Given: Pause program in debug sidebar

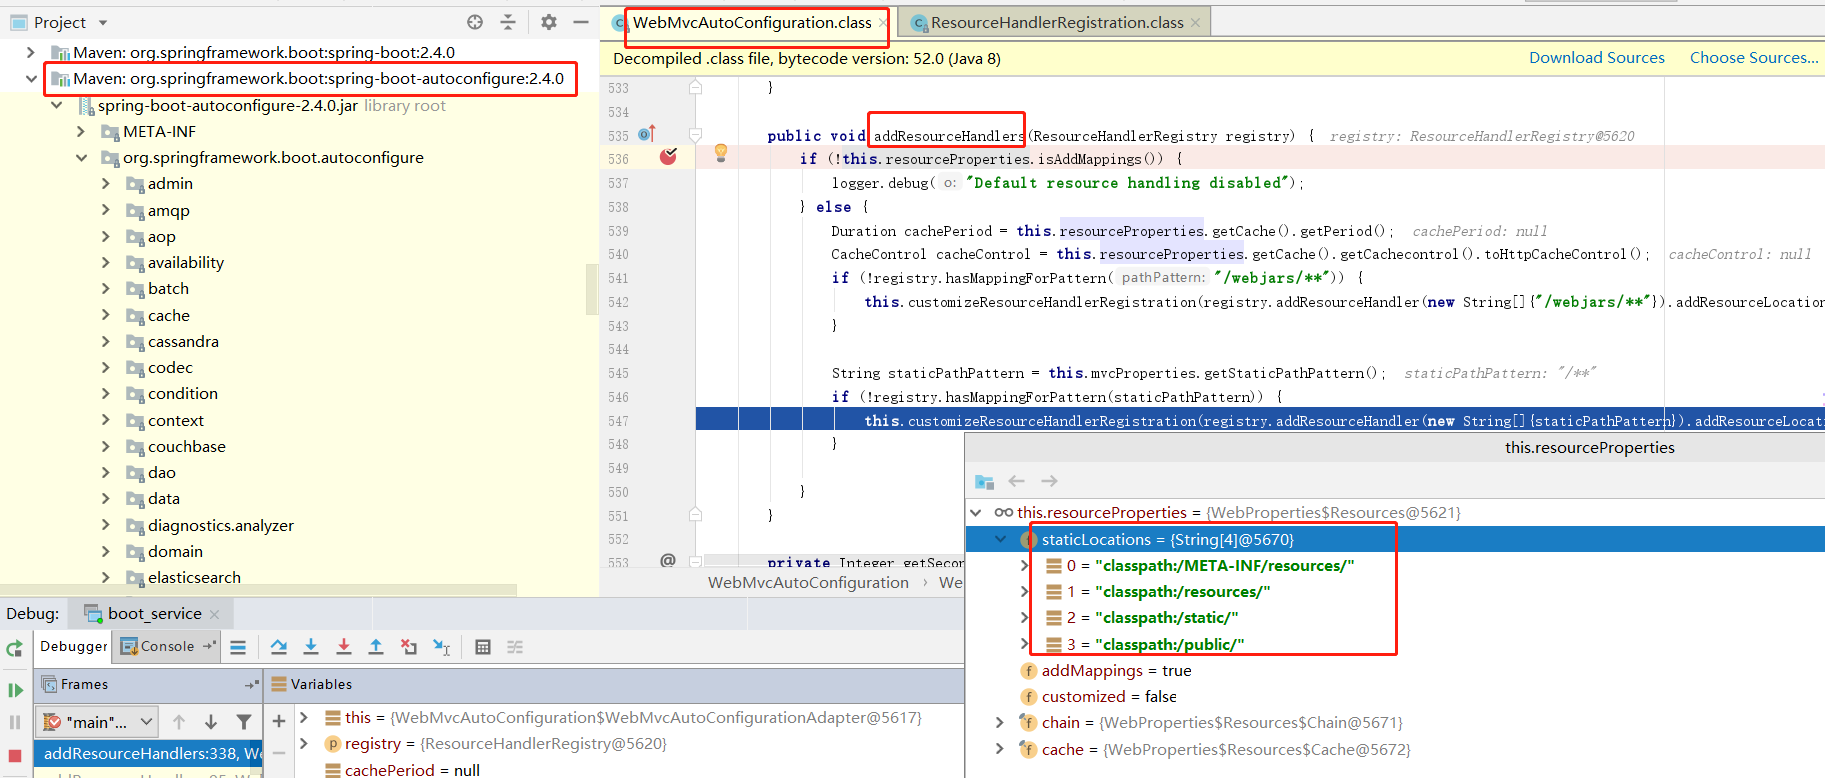Looking at the screenshot, I should point(15,722).
